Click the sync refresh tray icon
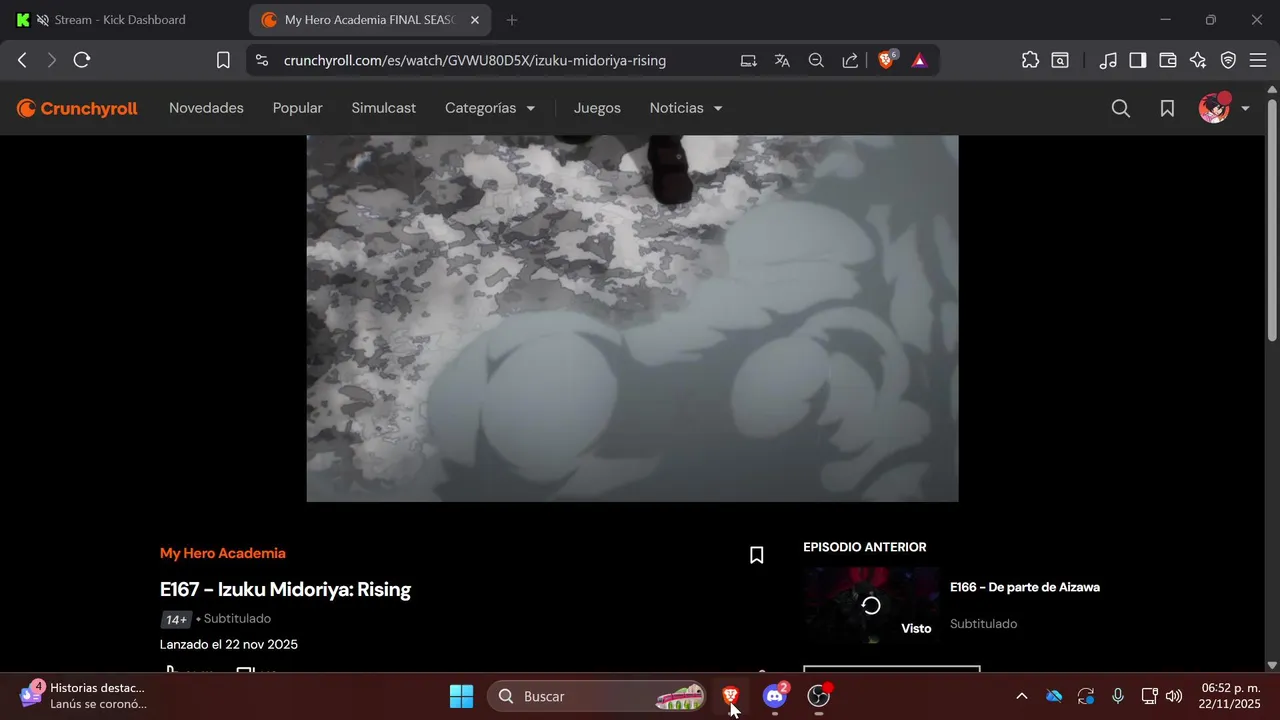Image resolution: width=1280 pixels, height=720 pixels. (1086, 696)
